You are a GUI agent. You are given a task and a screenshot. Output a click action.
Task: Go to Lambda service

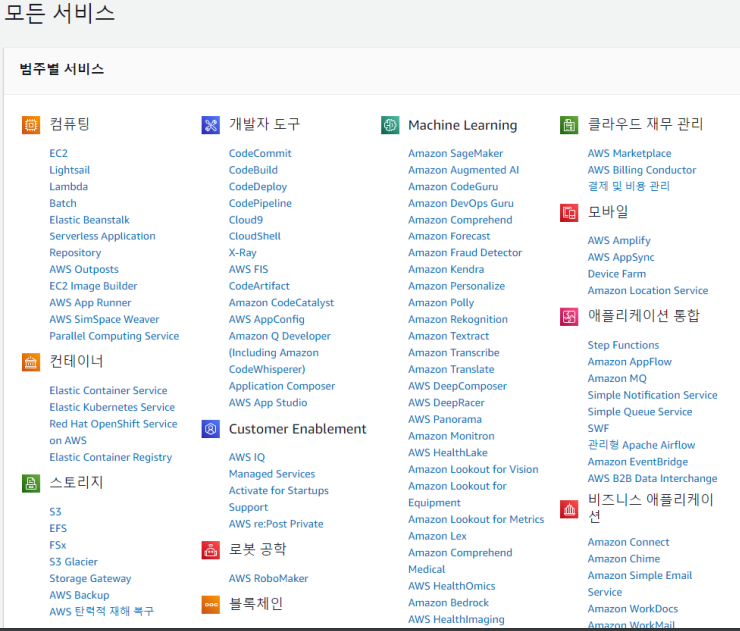click(68, 186)
